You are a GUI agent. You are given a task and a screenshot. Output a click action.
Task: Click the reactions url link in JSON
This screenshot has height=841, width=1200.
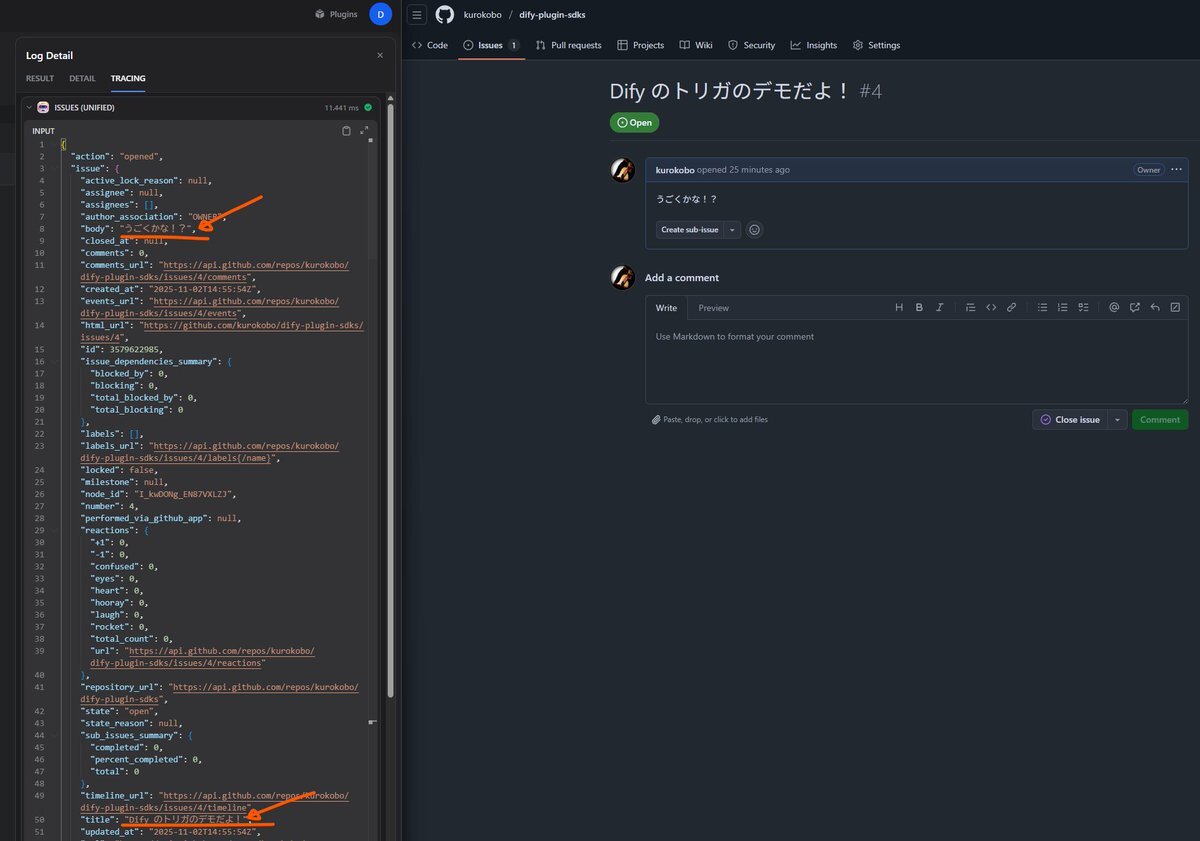tap(203, 656)
